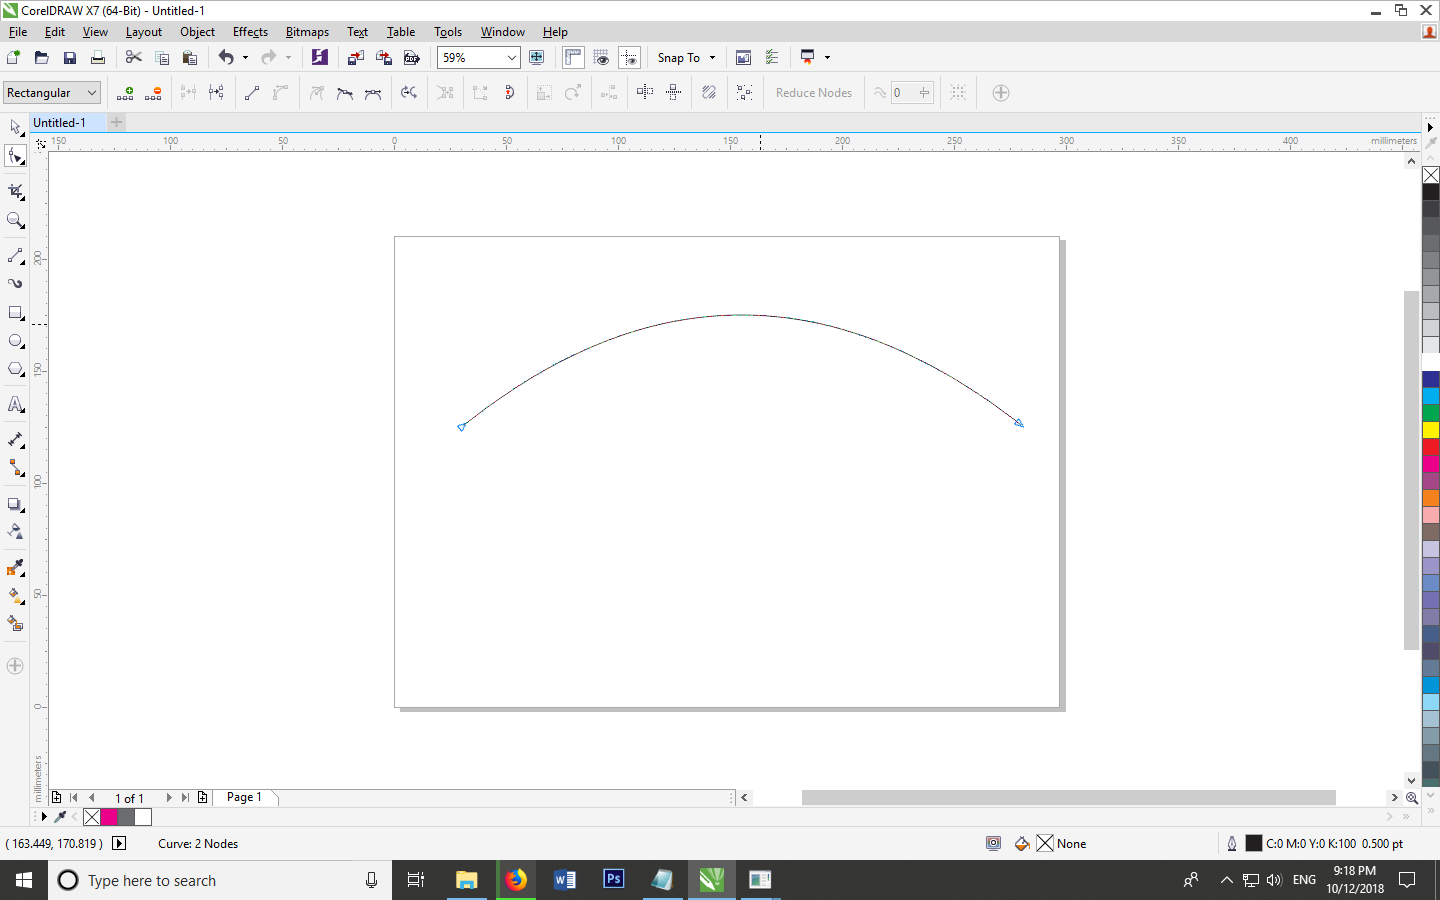Click the Publish to PDF icon
1440x900 pixels.
coord(411,58)
